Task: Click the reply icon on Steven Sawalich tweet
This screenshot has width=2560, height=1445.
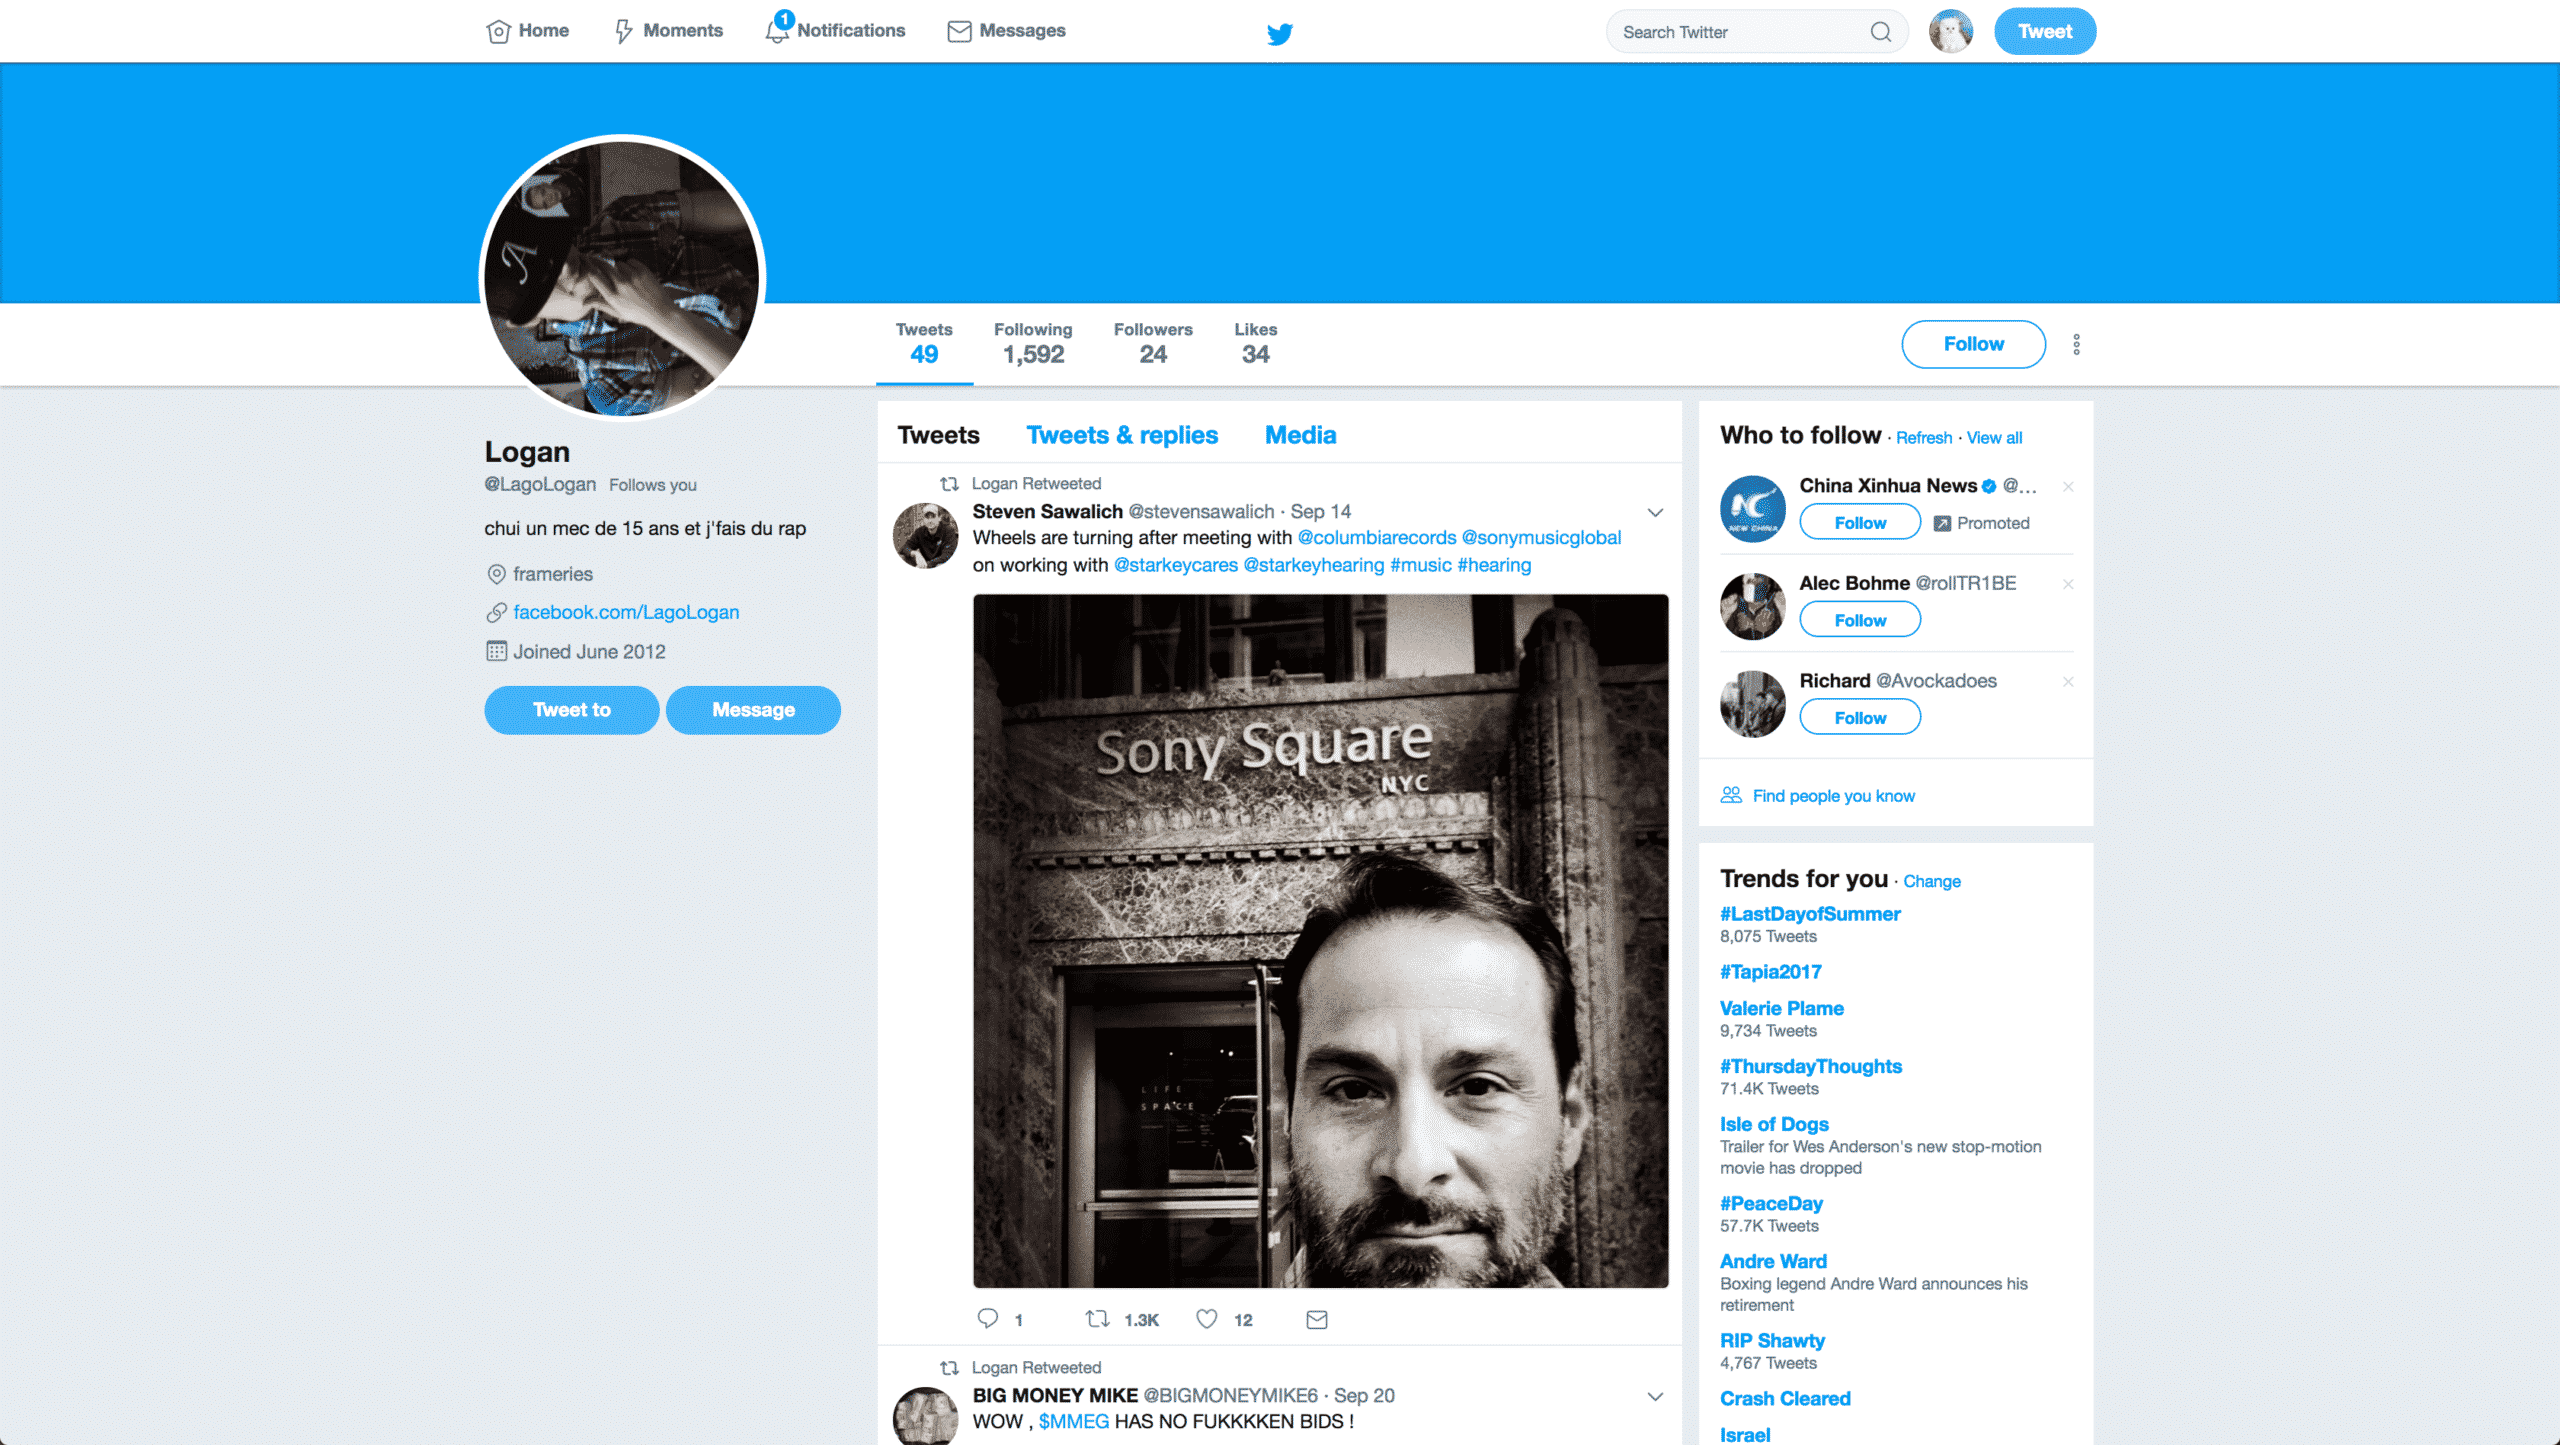Action: coord(987,1318)
